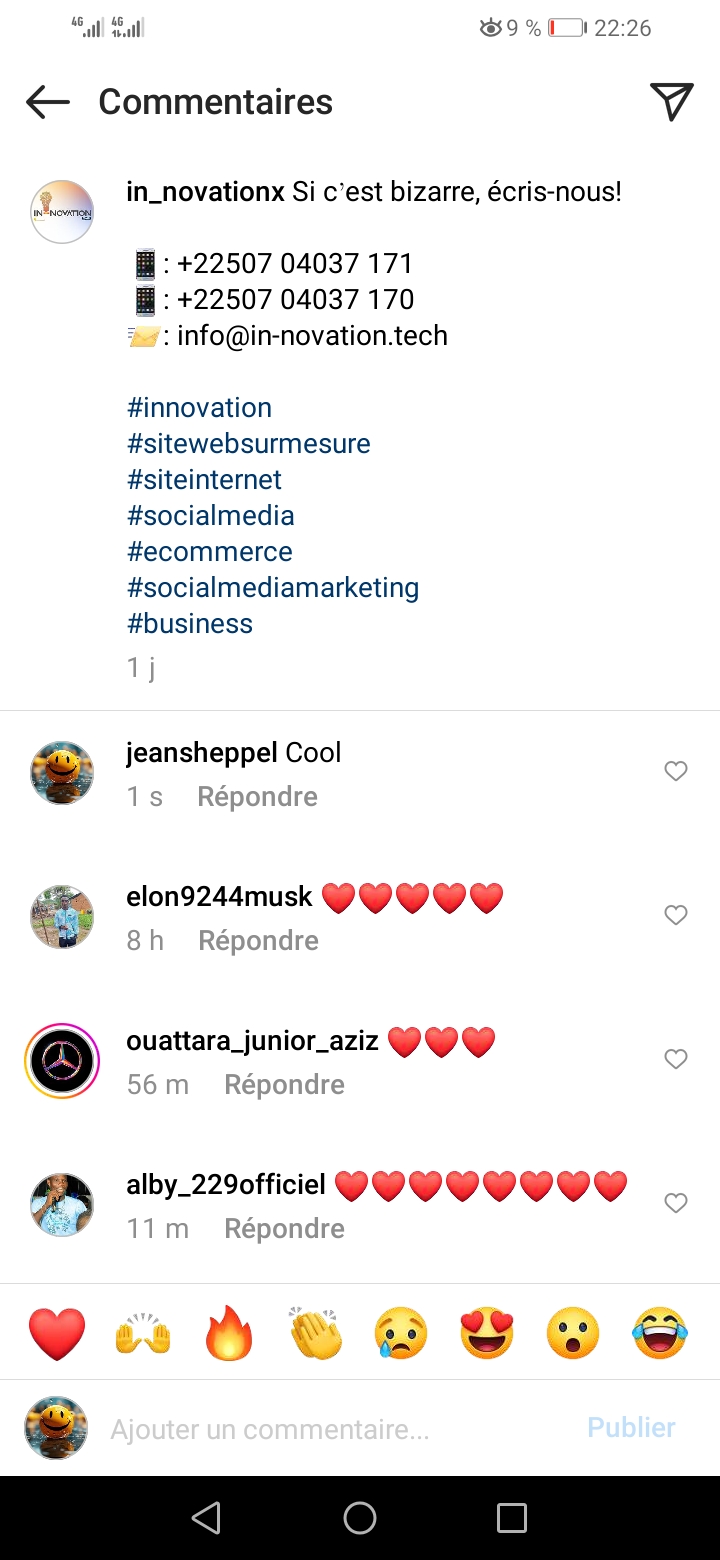The height and width of the screenshot is (1560, 720).
Task: Open the #sitewebsurmesure hashtag
Action: coord(249,444)
